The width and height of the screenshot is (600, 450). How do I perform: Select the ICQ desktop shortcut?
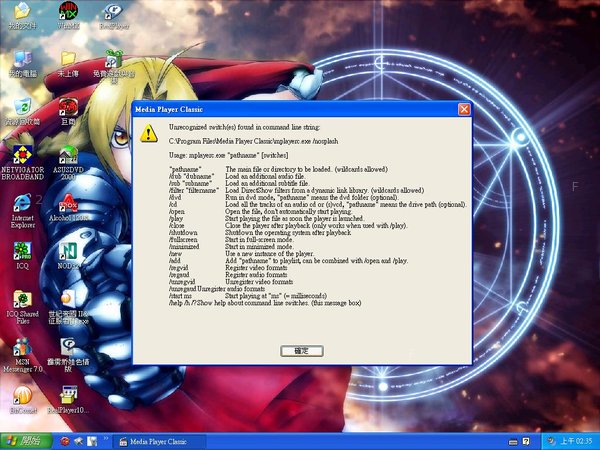point(23,256)
